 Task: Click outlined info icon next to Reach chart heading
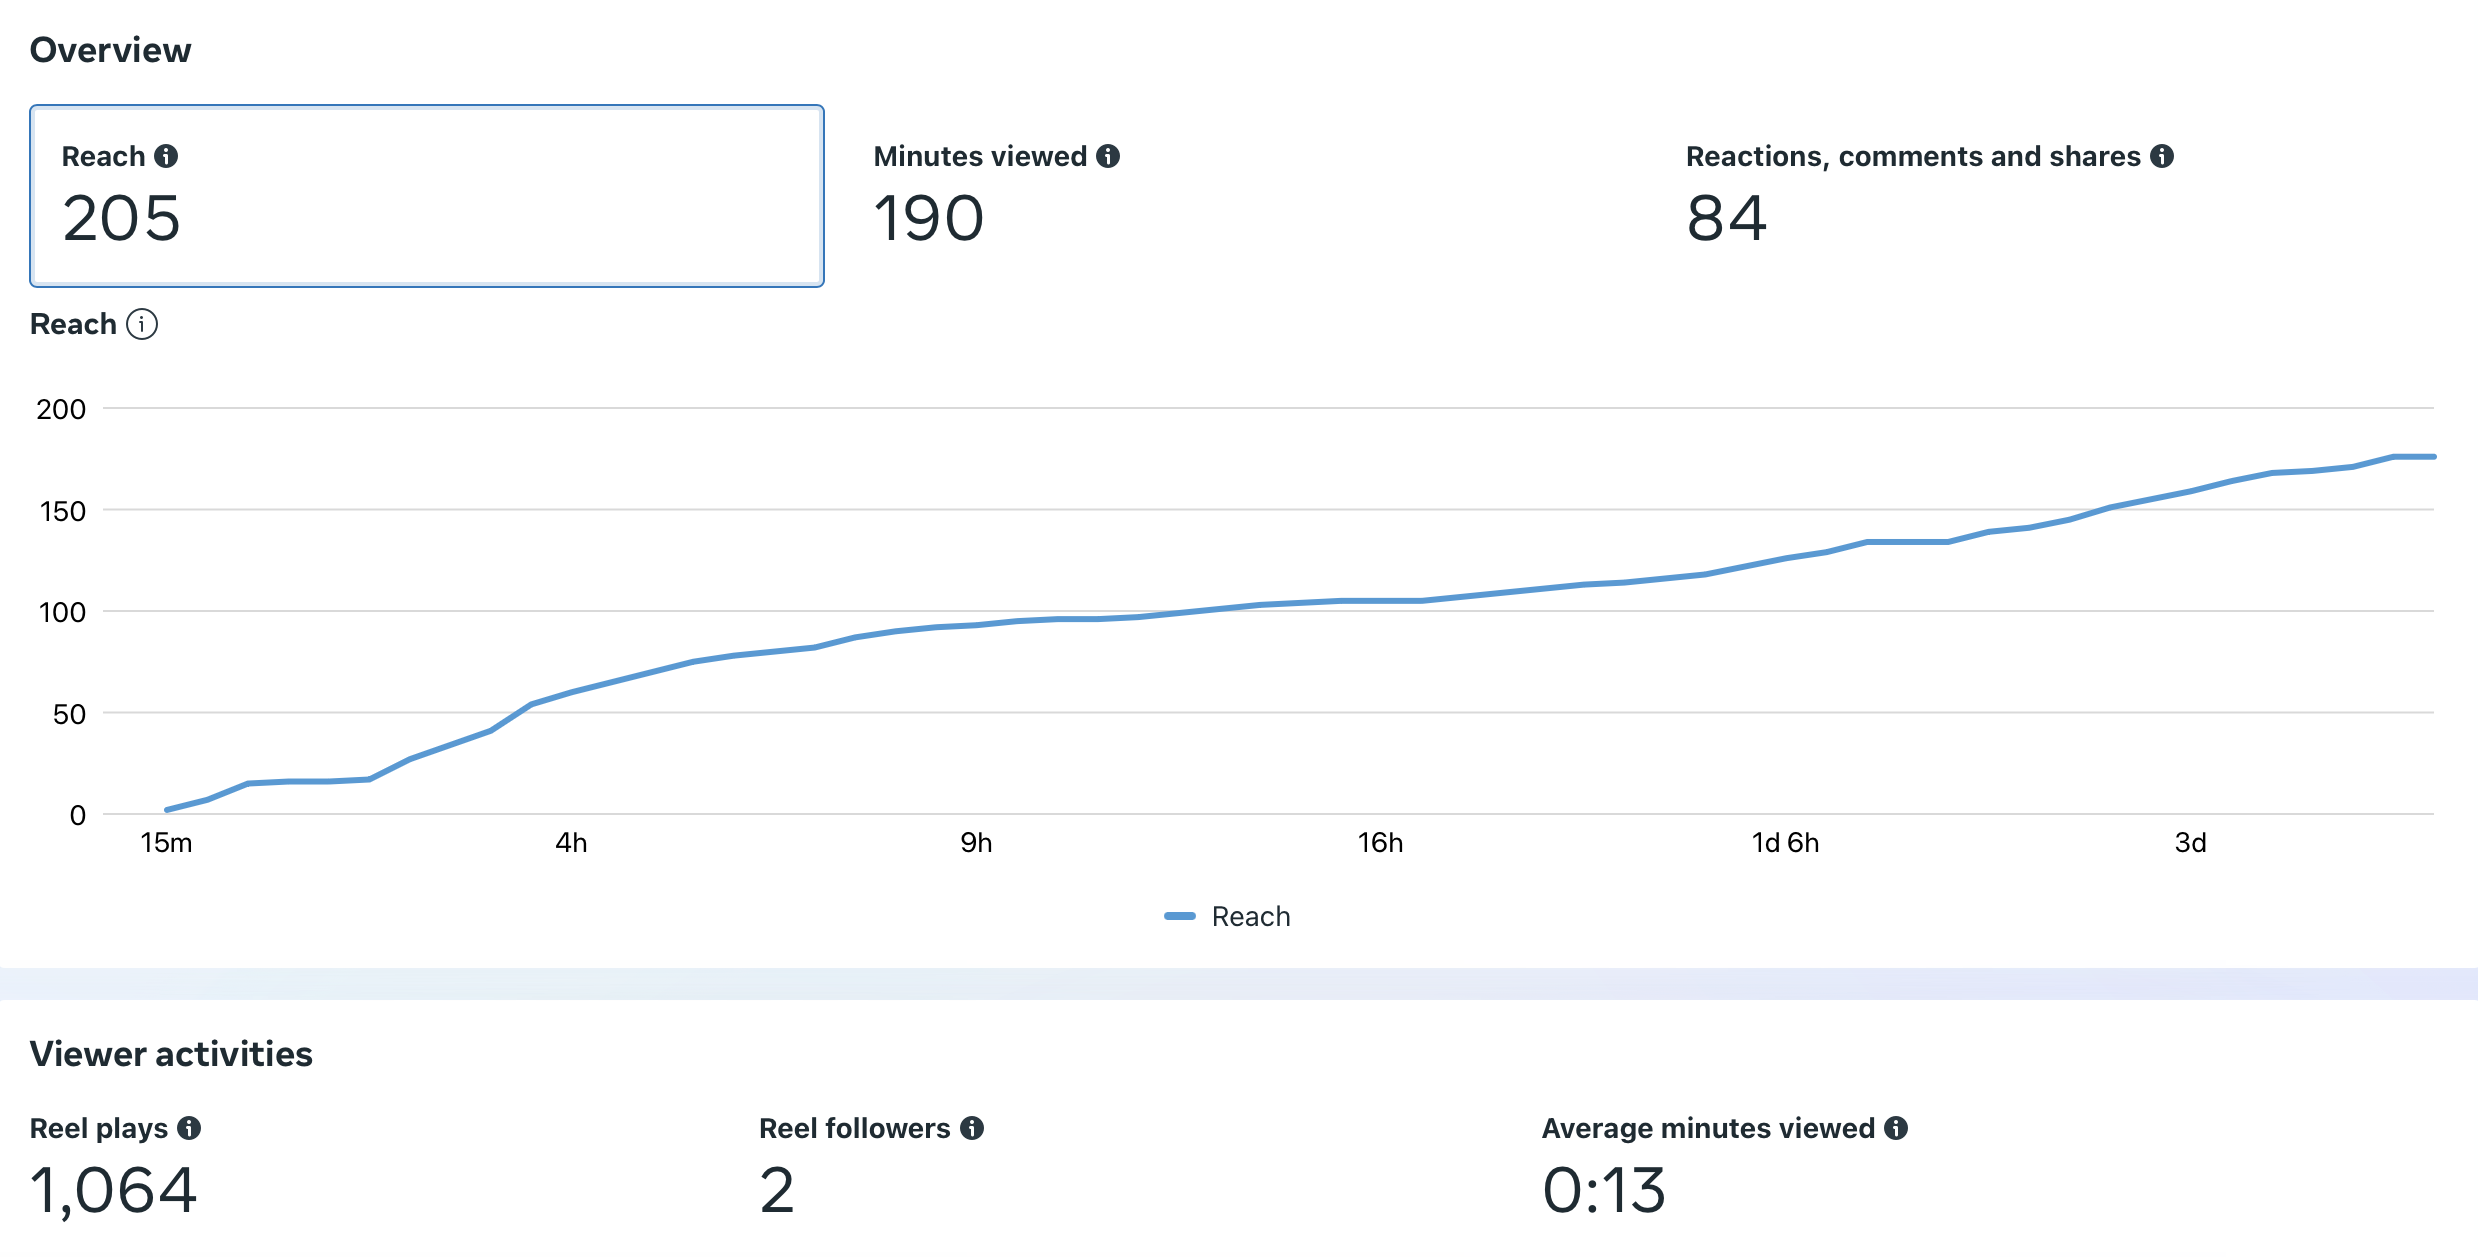tap(142, 324)
